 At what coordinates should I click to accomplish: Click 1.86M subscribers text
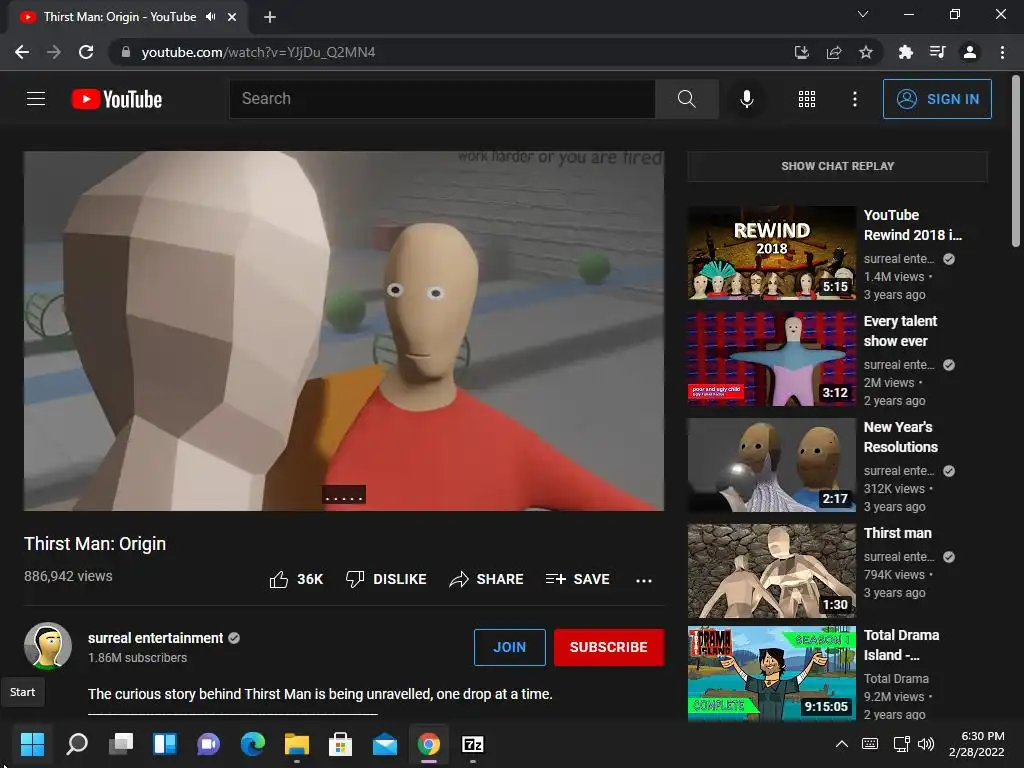click(x=137, y=658)
